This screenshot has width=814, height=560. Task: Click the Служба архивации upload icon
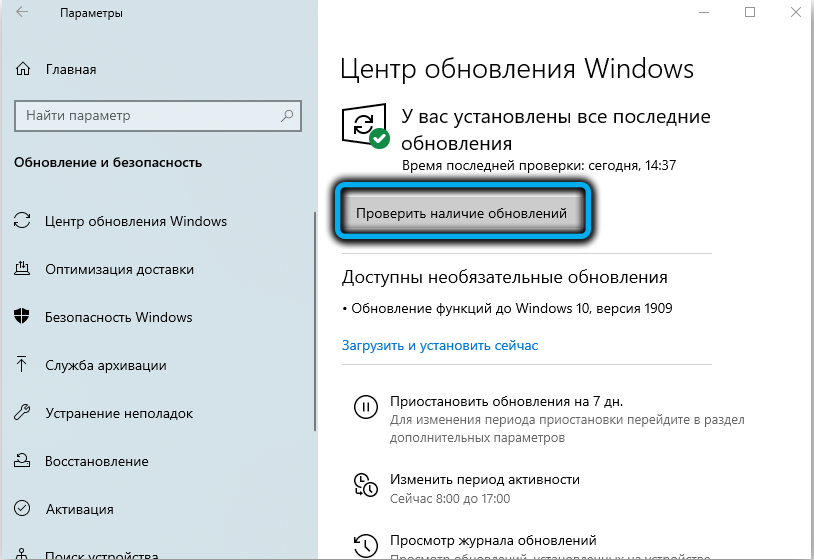tap(23, 365)
